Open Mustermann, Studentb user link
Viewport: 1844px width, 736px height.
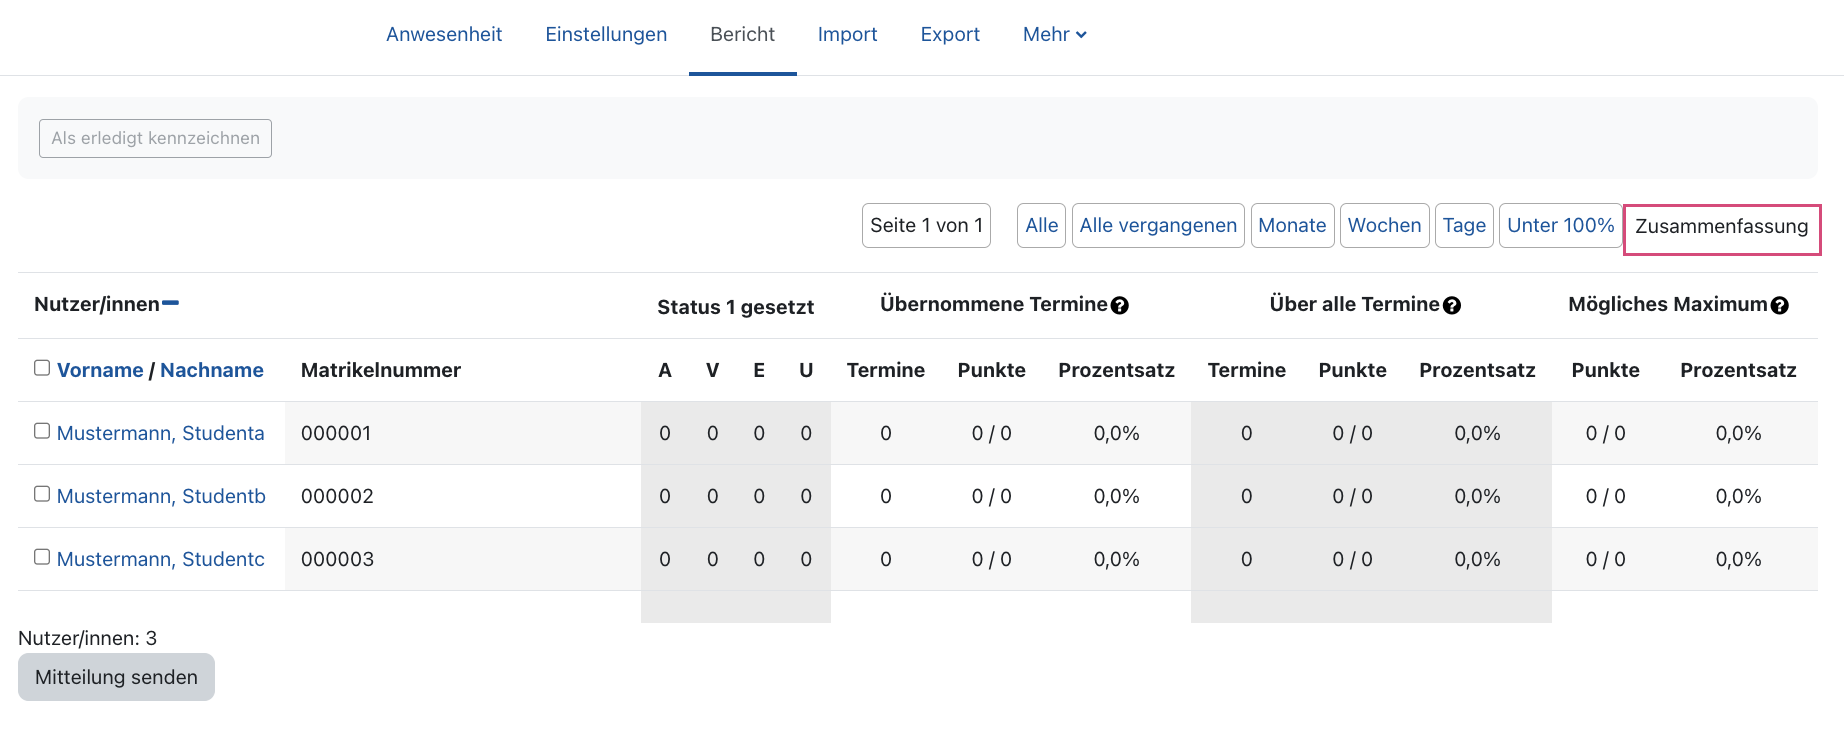(x=161, y=496)
